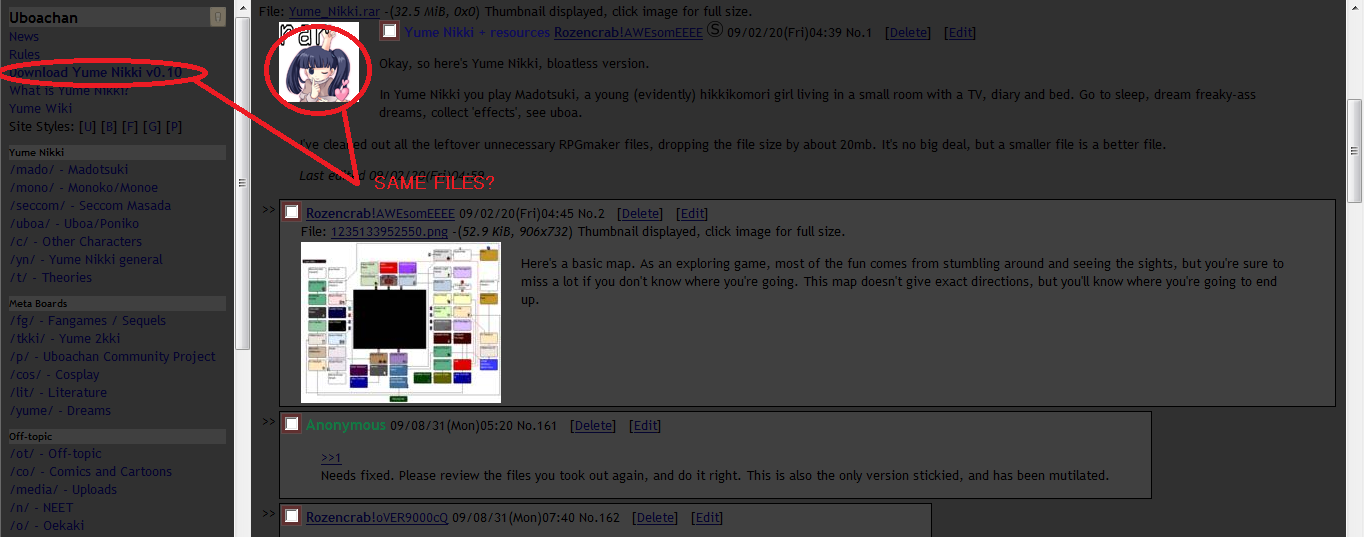The height and width of the screenshot is (537, 1365).
Task: Open the rar anime girl thumbnail
Action: click(318, 63)
